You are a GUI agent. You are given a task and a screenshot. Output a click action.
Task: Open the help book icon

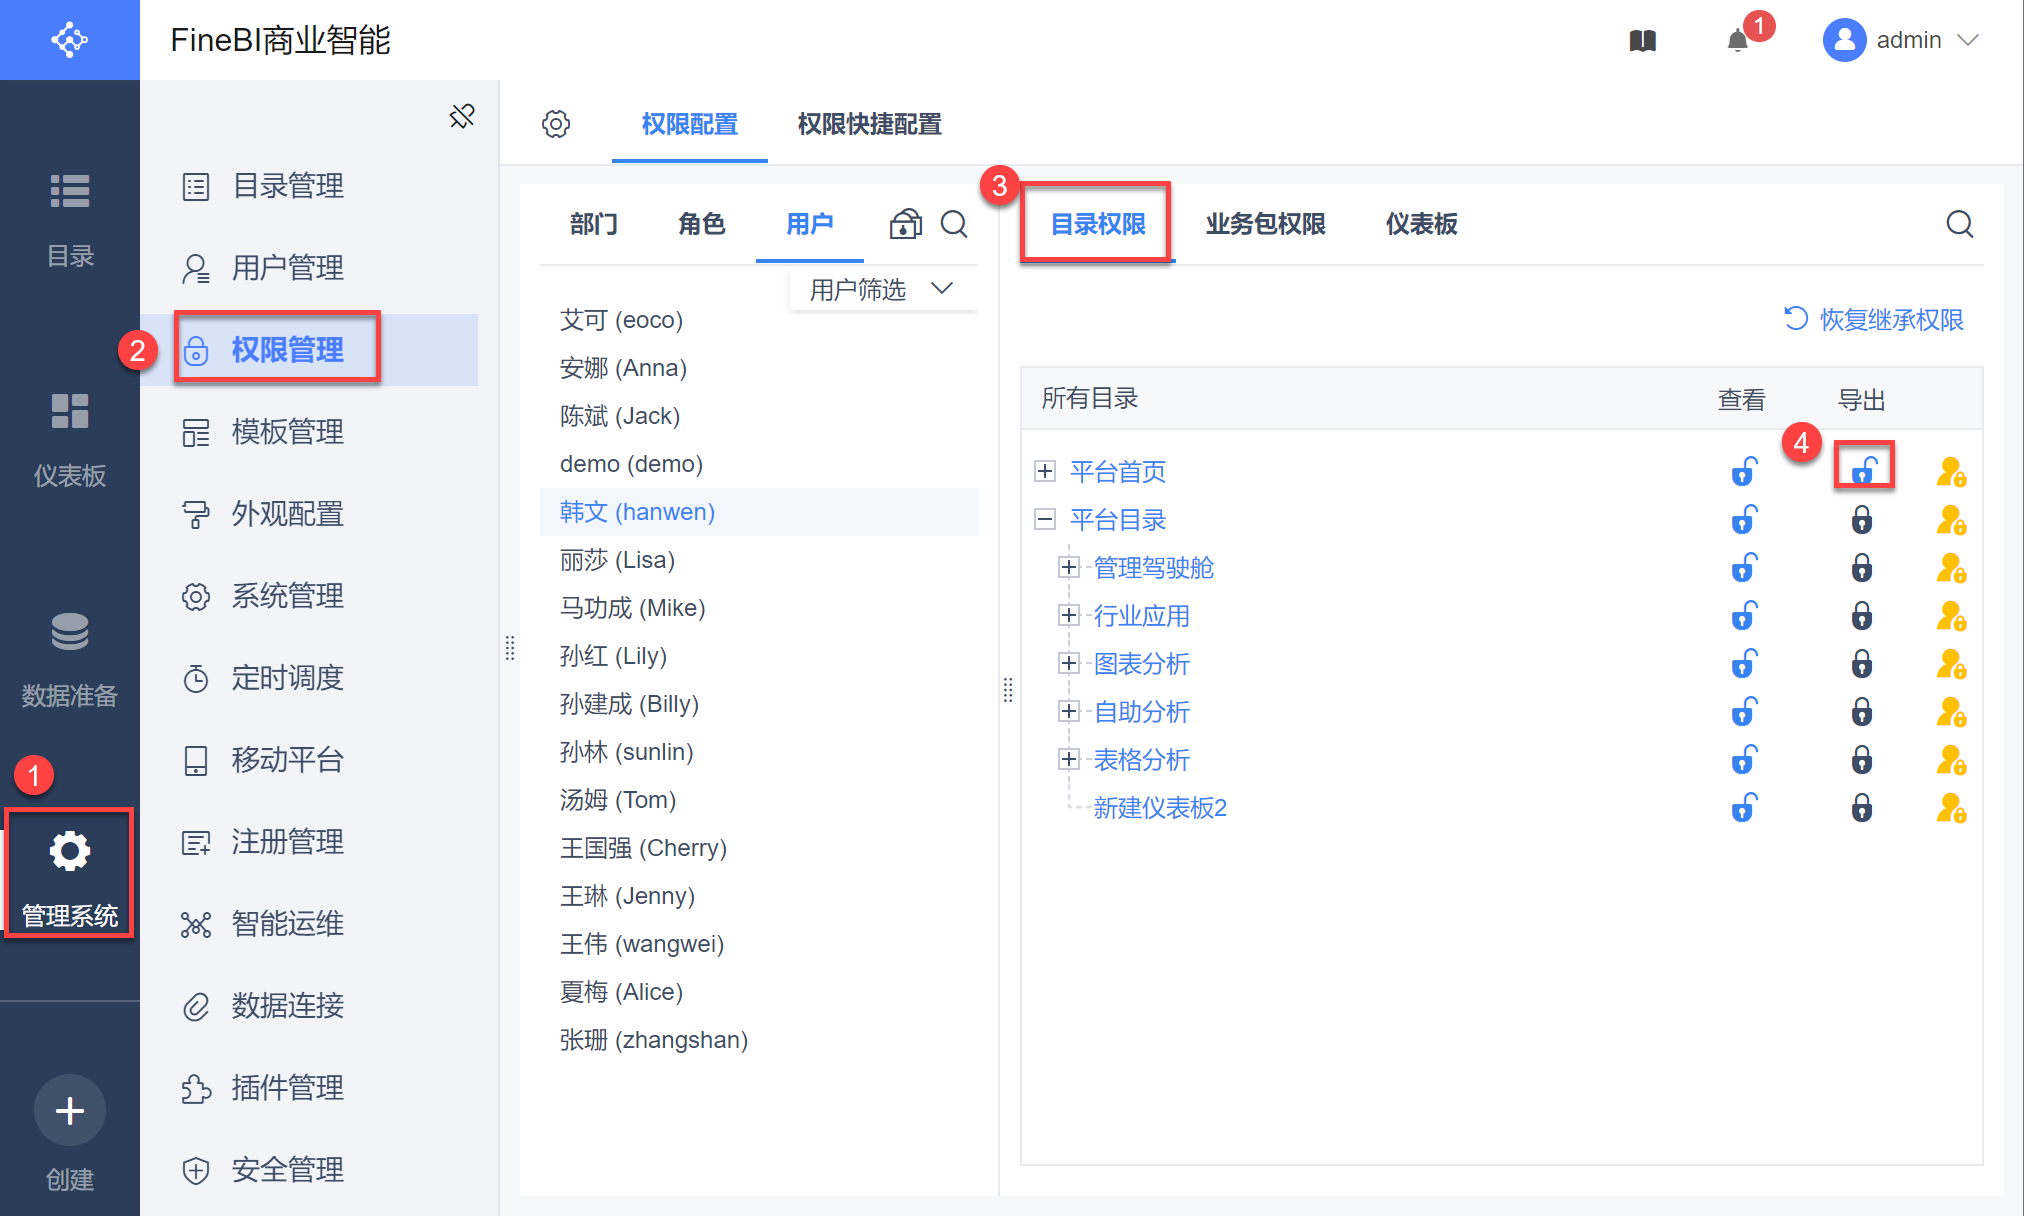[x=1643, y=41]
